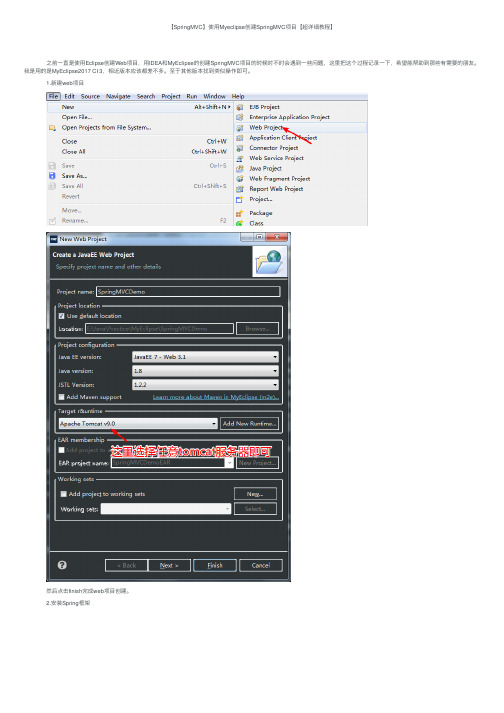Click the Next > button
The image size is (504, 713).
tap(169, 565)
